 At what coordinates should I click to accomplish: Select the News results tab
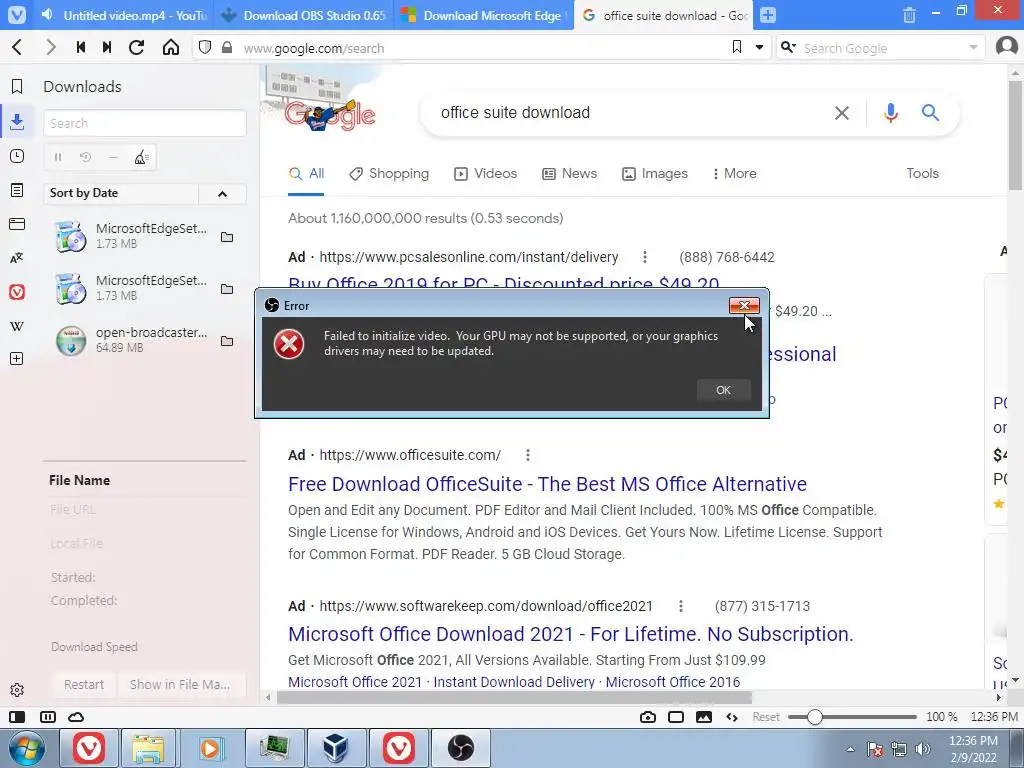tap(569, 174)
